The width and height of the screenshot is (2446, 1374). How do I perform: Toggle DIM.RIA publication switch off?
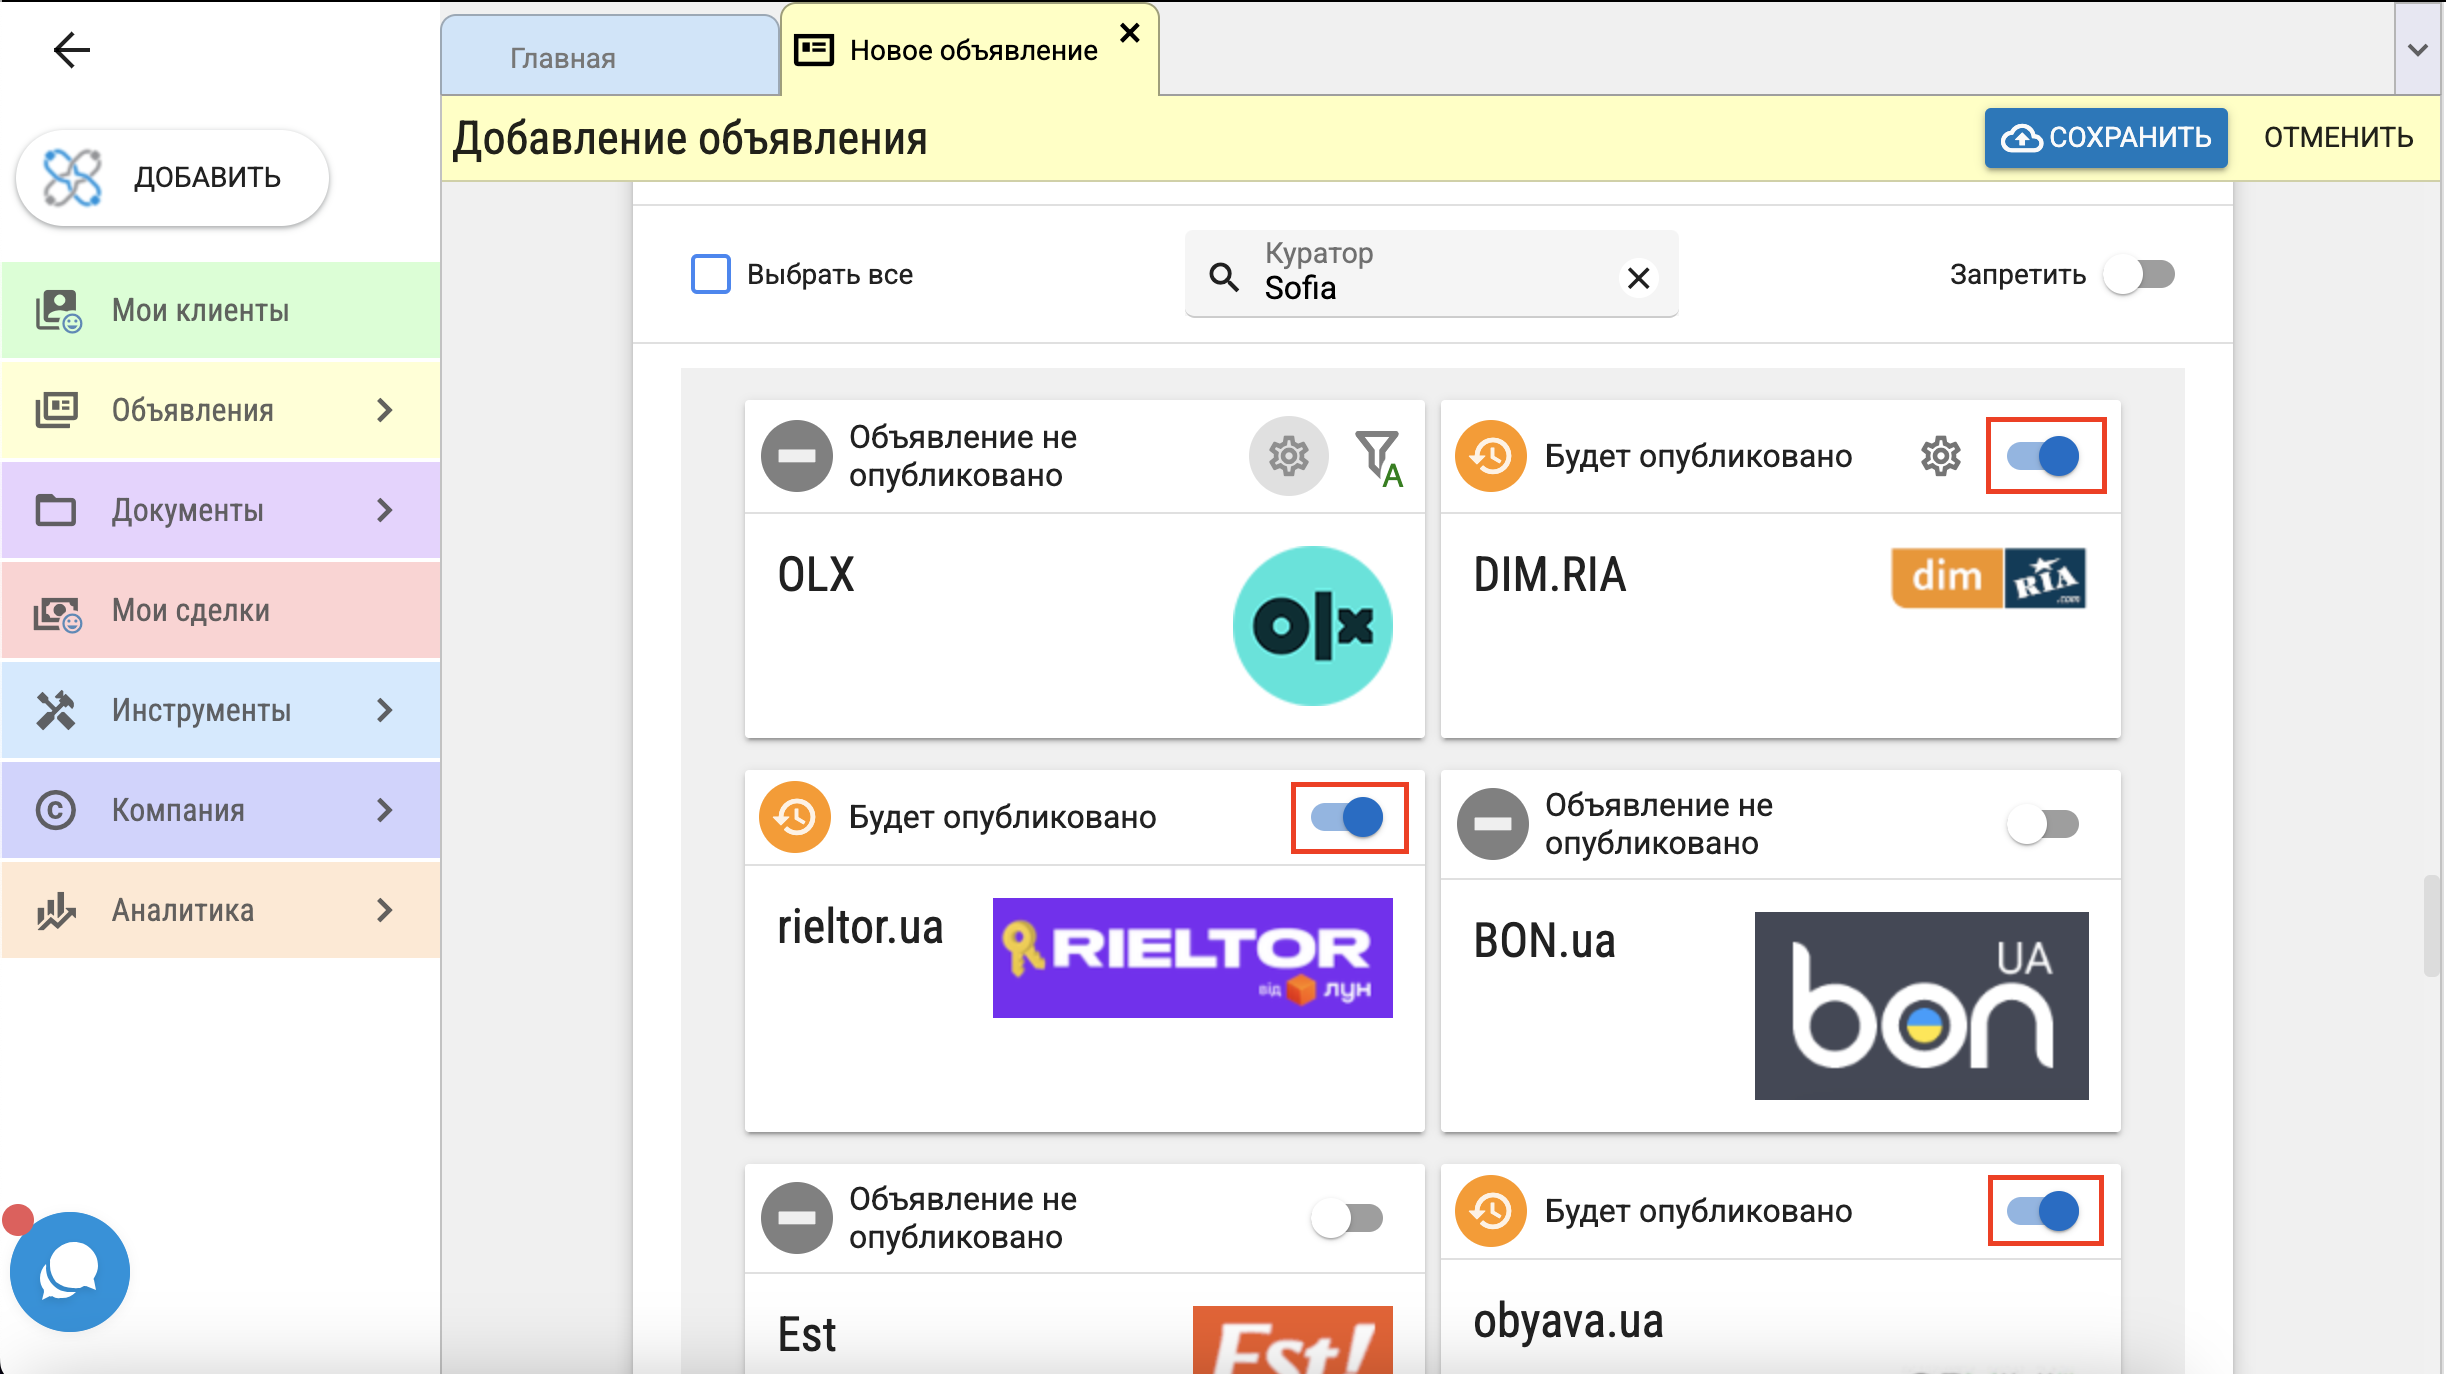tap(2044, 456)
